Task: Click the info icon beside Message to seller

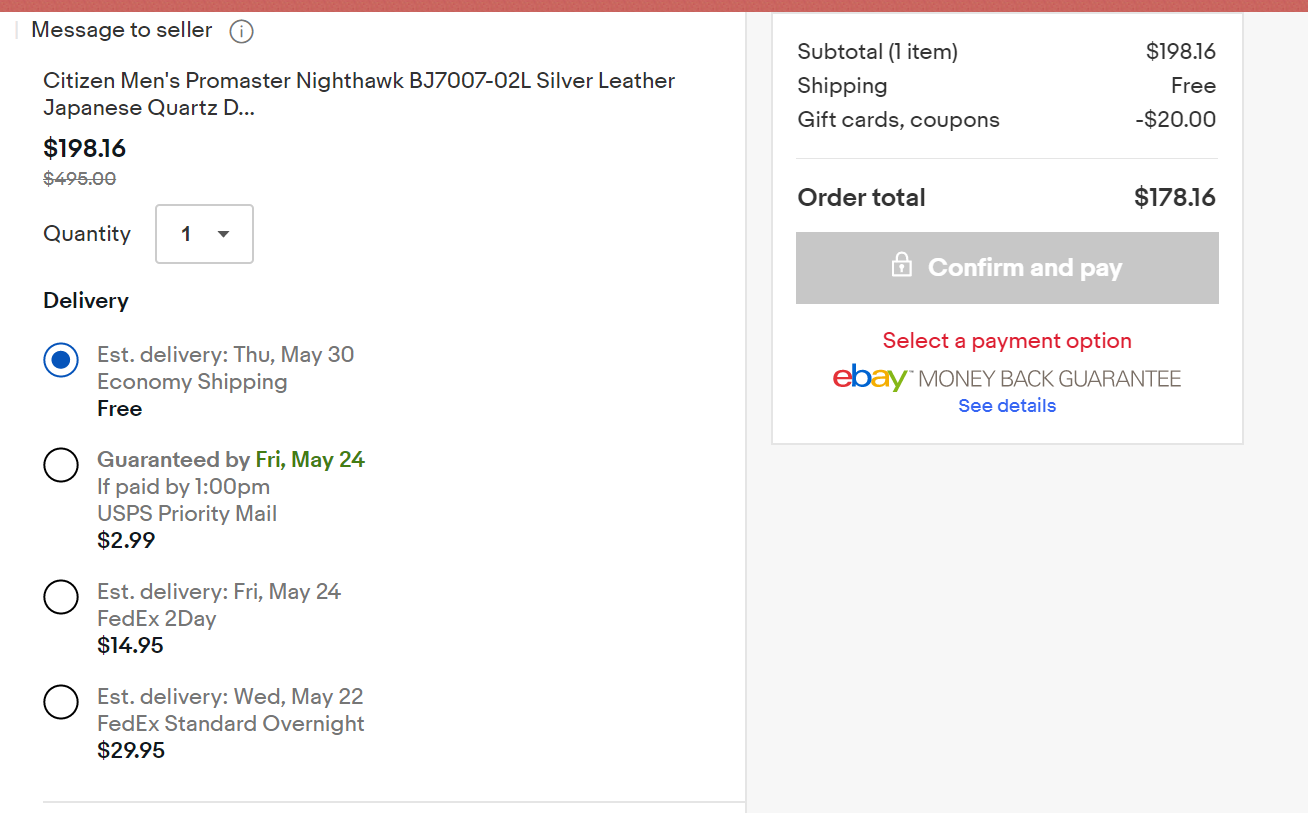Action: tap(241, 32)
